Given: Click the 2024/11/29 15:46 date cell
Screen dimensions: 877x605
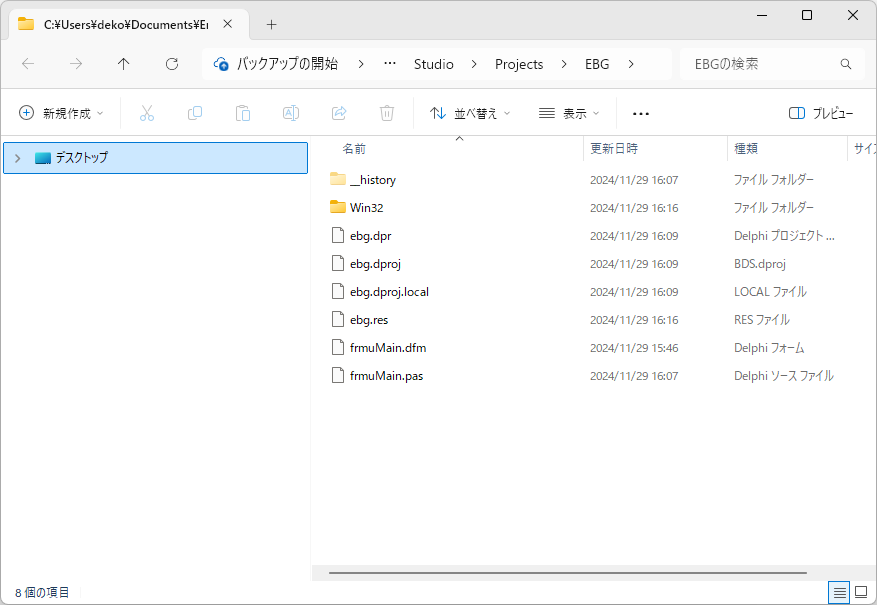Looking at the screenshot, I should point(634,348).
